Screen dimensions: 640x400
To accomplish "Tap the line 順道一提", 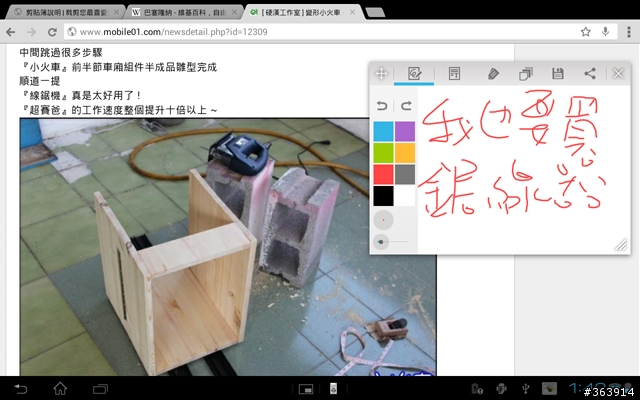I will 40,81.
